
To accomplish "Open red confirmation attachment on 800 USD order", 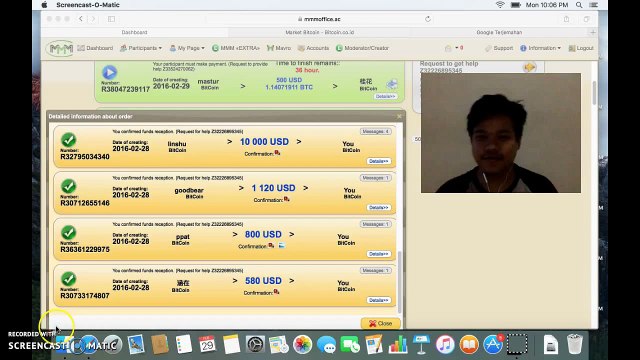I will tap(271, 246).
